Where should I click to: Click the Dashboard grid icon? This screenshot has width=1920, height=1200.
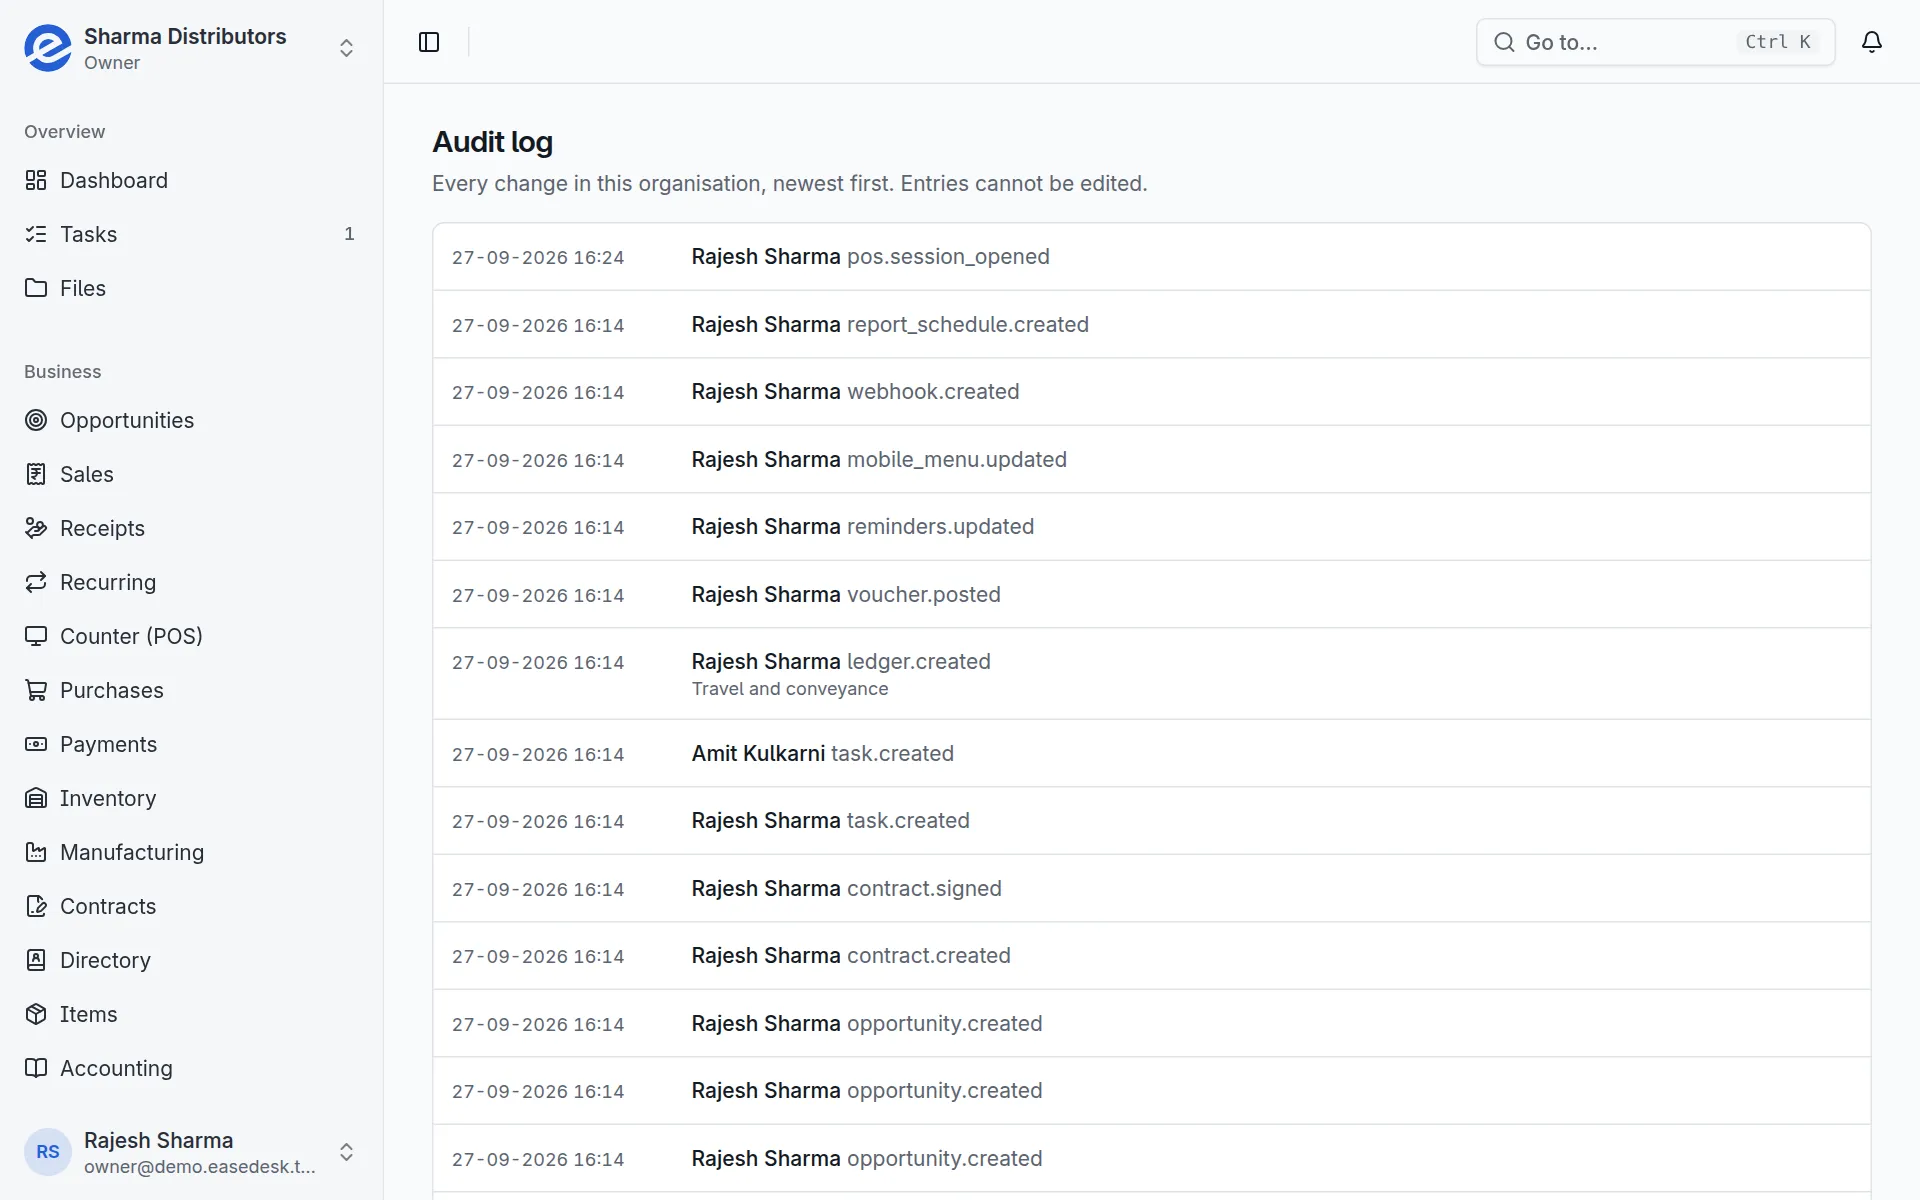click(x=36, y=180)
